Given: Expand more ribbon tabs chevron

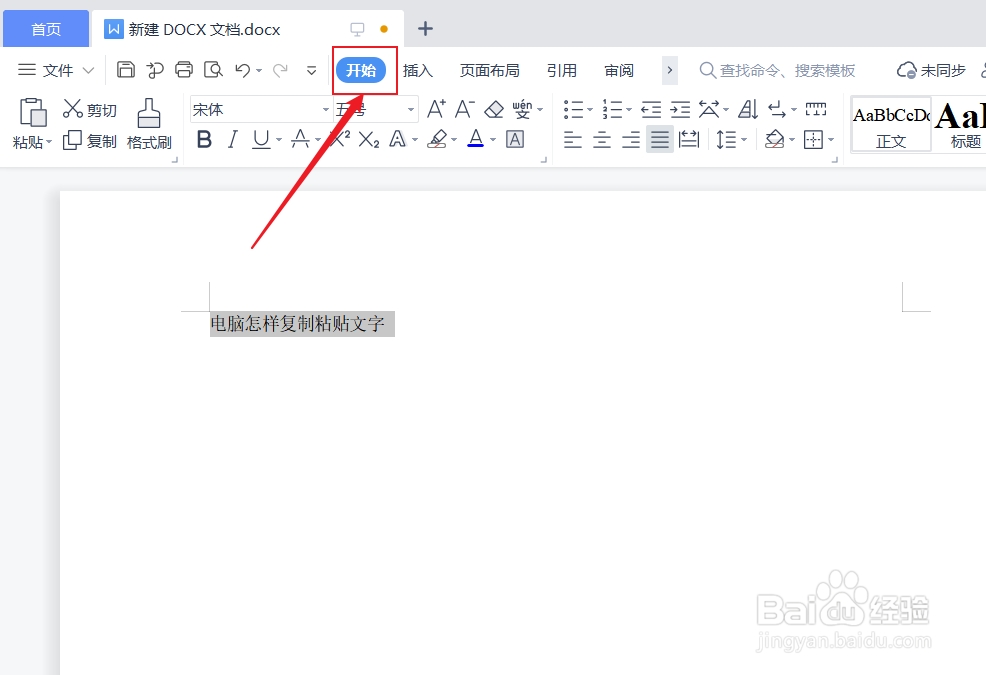Looking at the screenshot, I should tap(670, 70).
